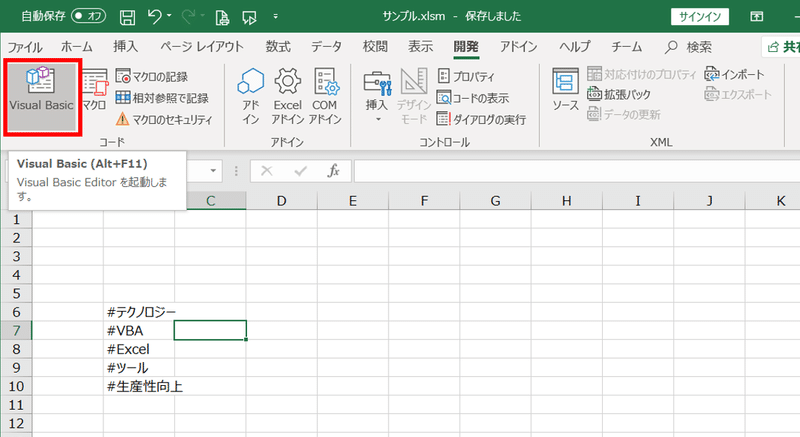Click cell containing #テクノロジー
The width and height of the screenshot is (800, 437).
[x=139, y=312]
